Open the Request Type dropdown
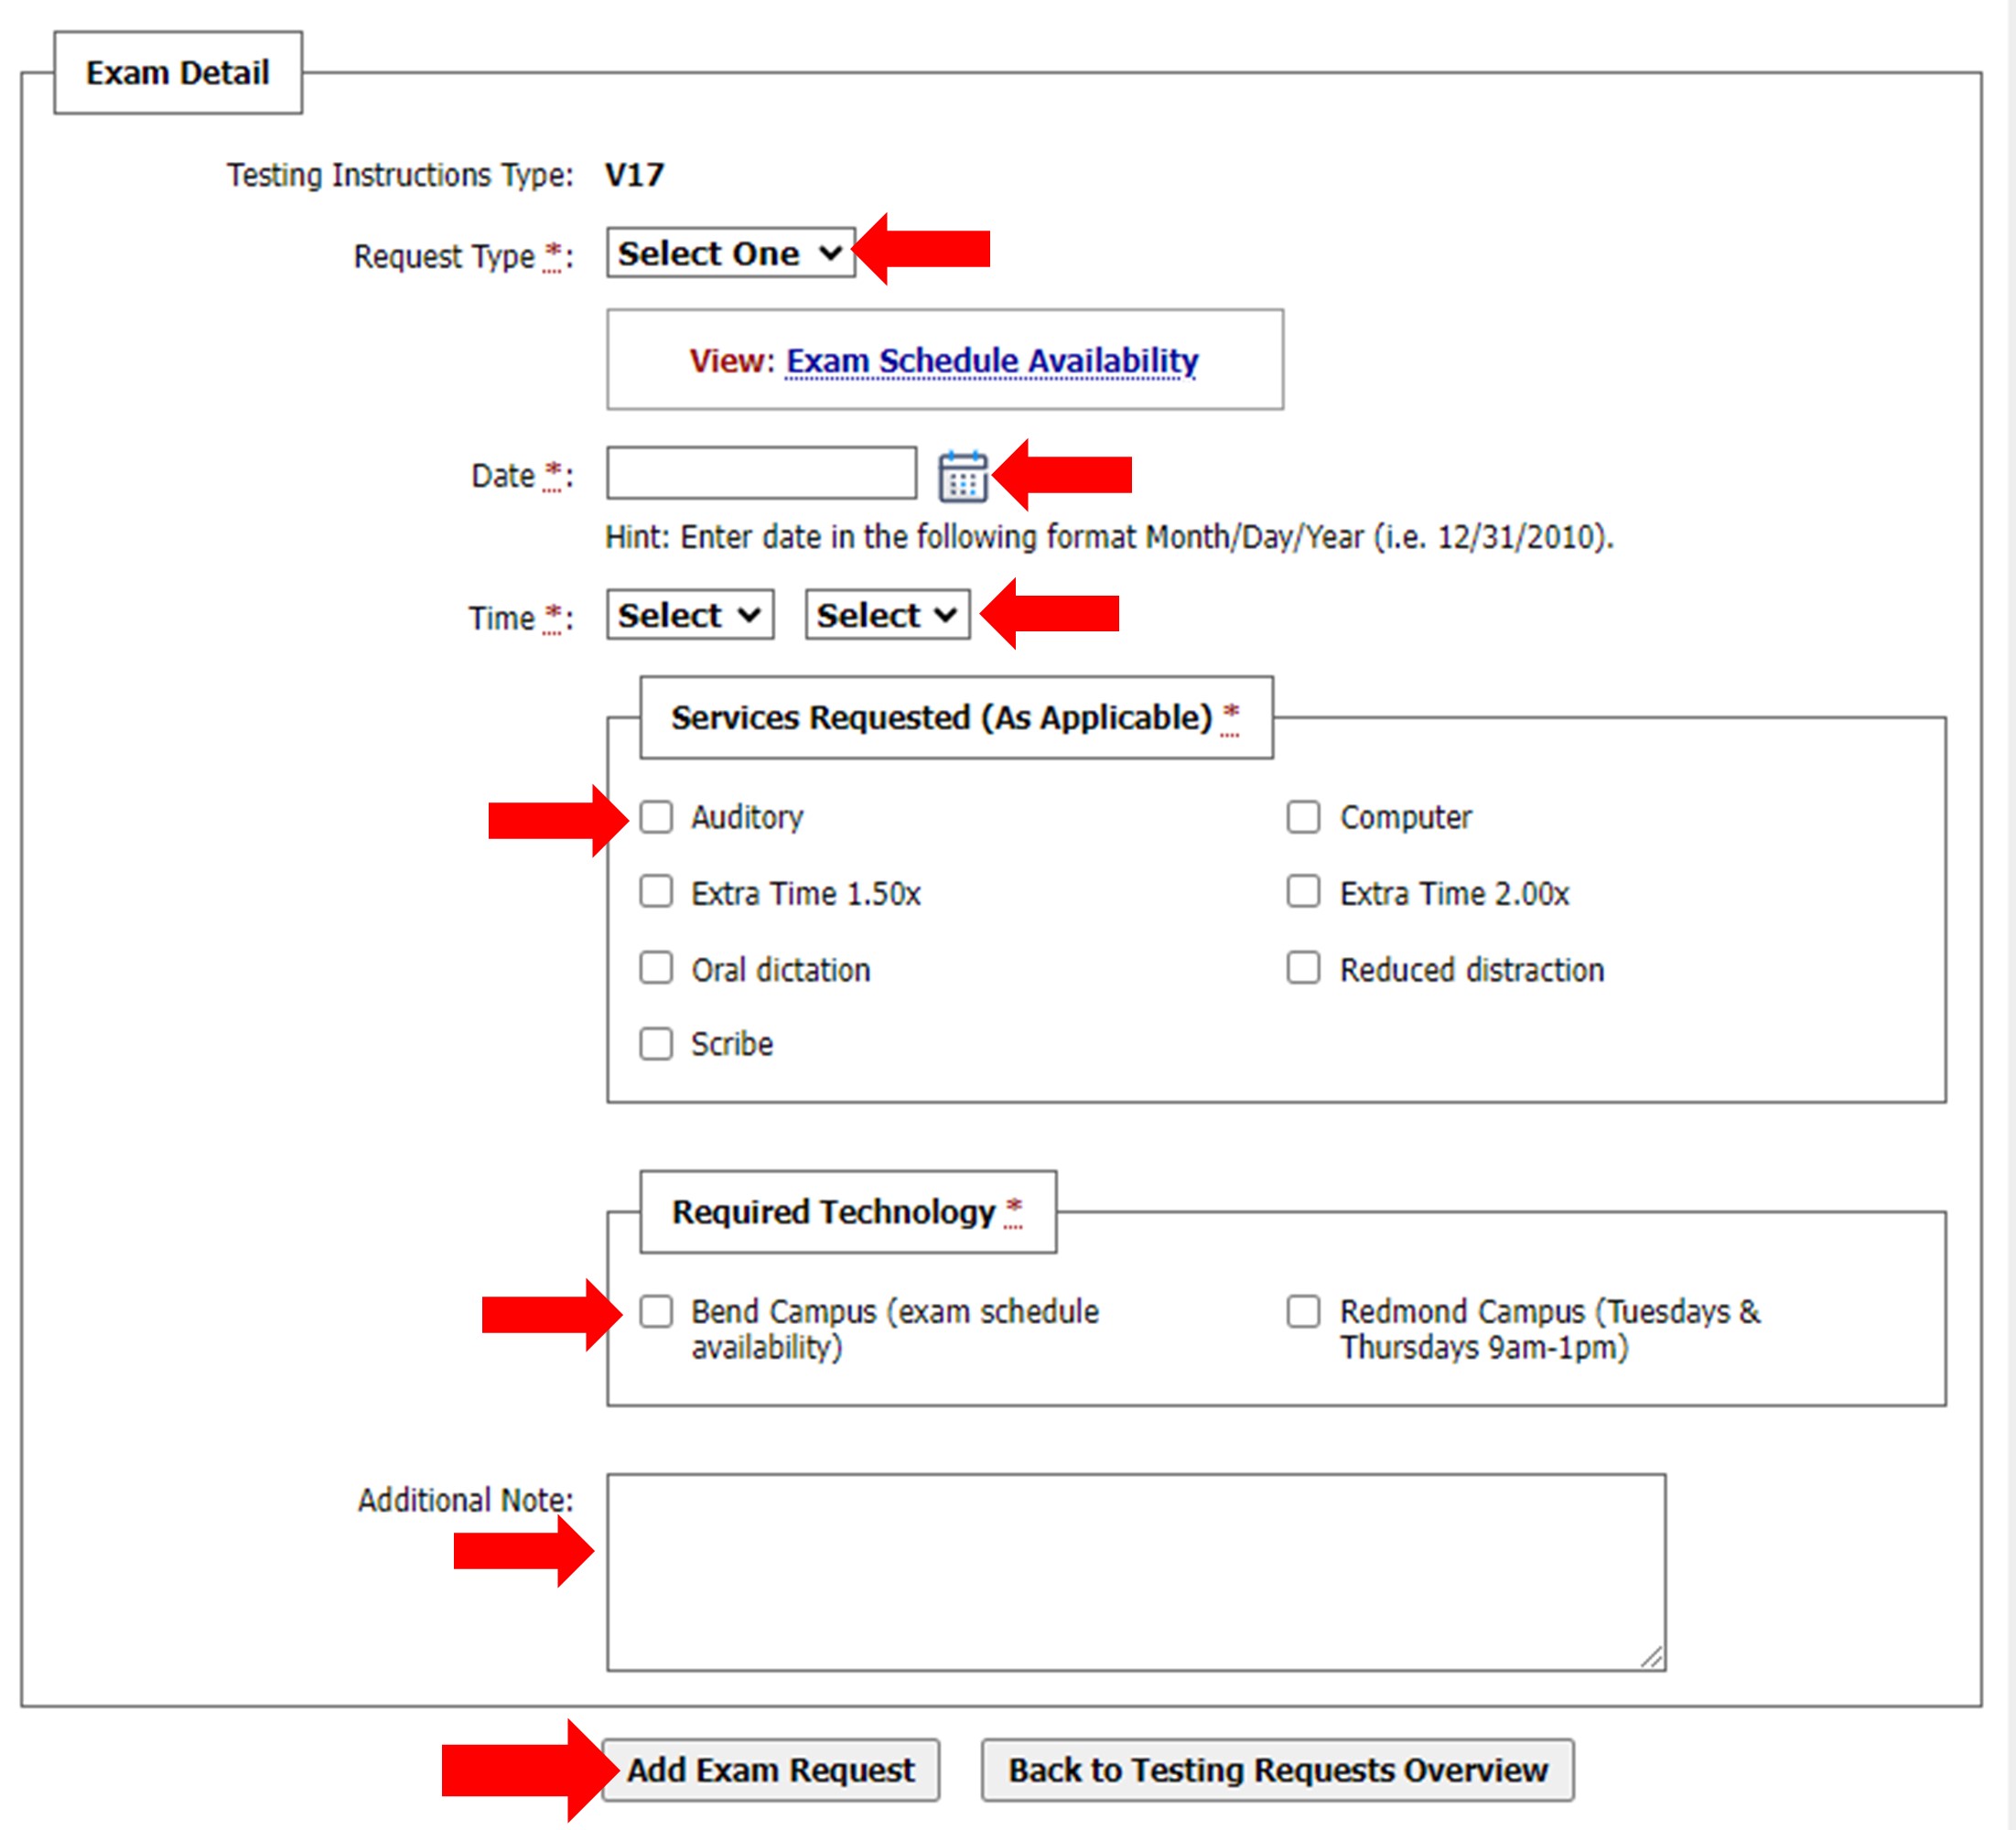The width and height of the screenshot is (2016, 1830). point(730,253)
